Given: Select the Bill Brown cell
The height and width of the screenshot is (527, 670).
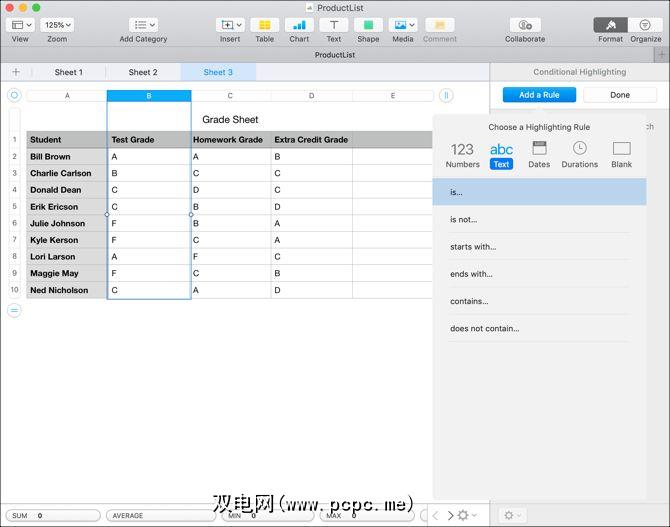Looking at the screenshot, I should 67,156.
